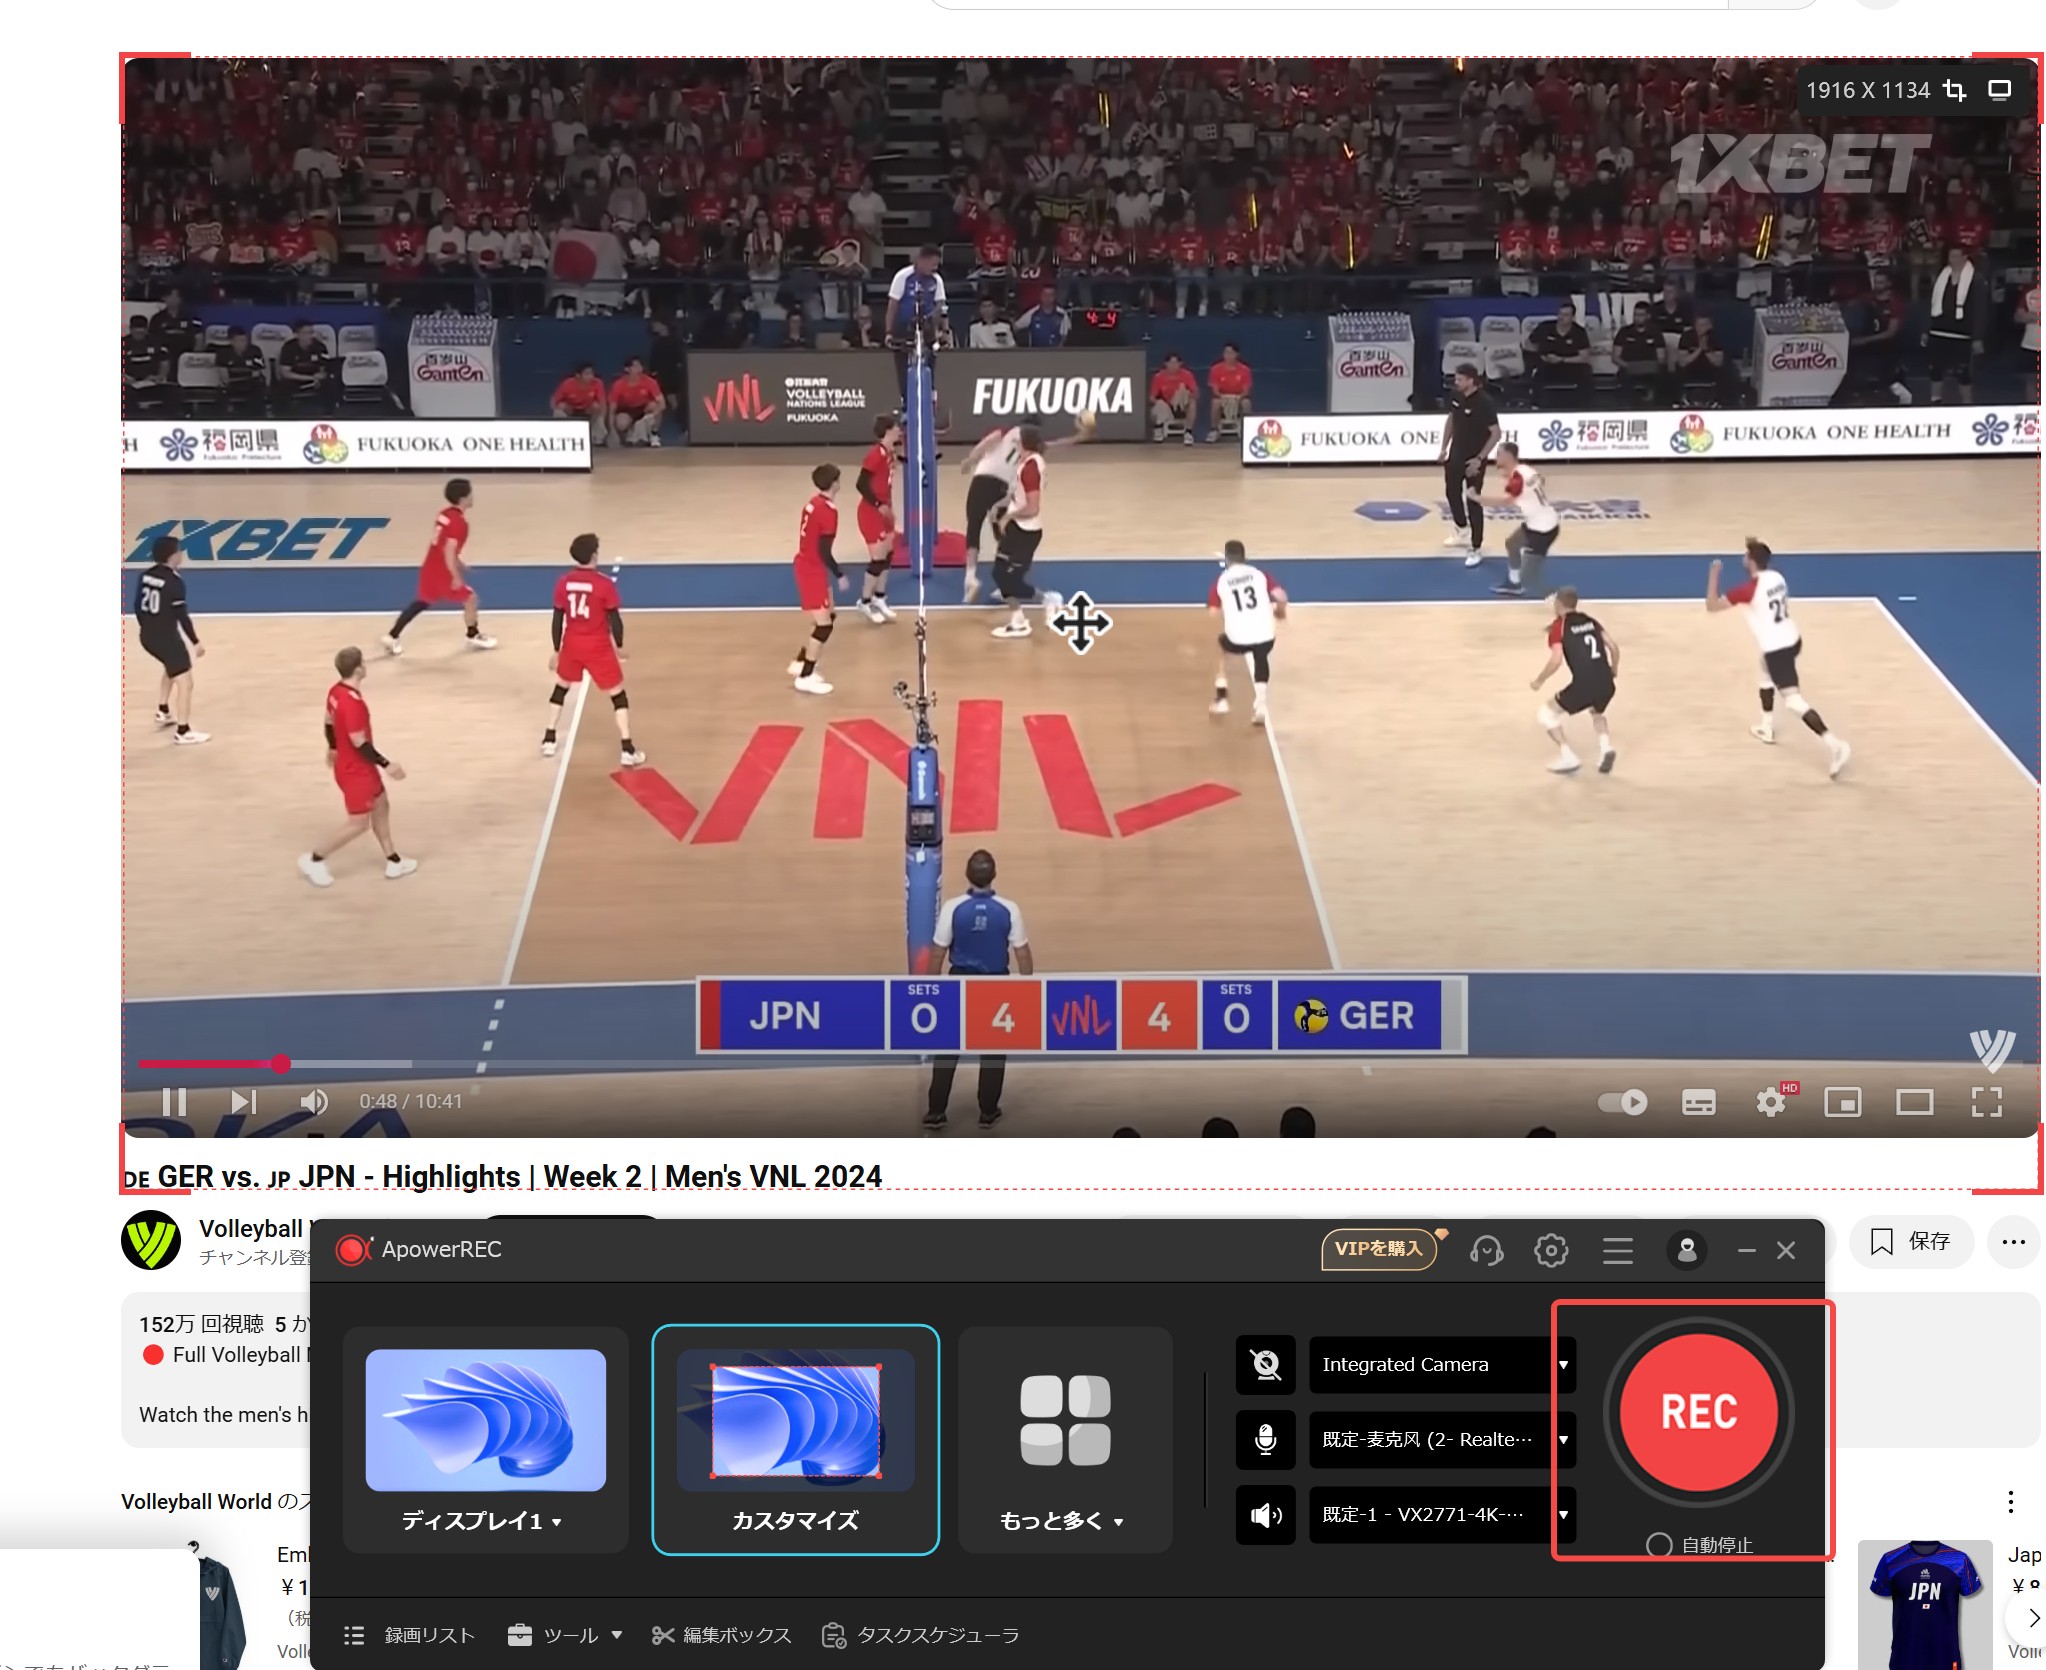Mute the YouTube video volume
The width and height of the screenshot is (2046, 1670).
point(314,1101)
